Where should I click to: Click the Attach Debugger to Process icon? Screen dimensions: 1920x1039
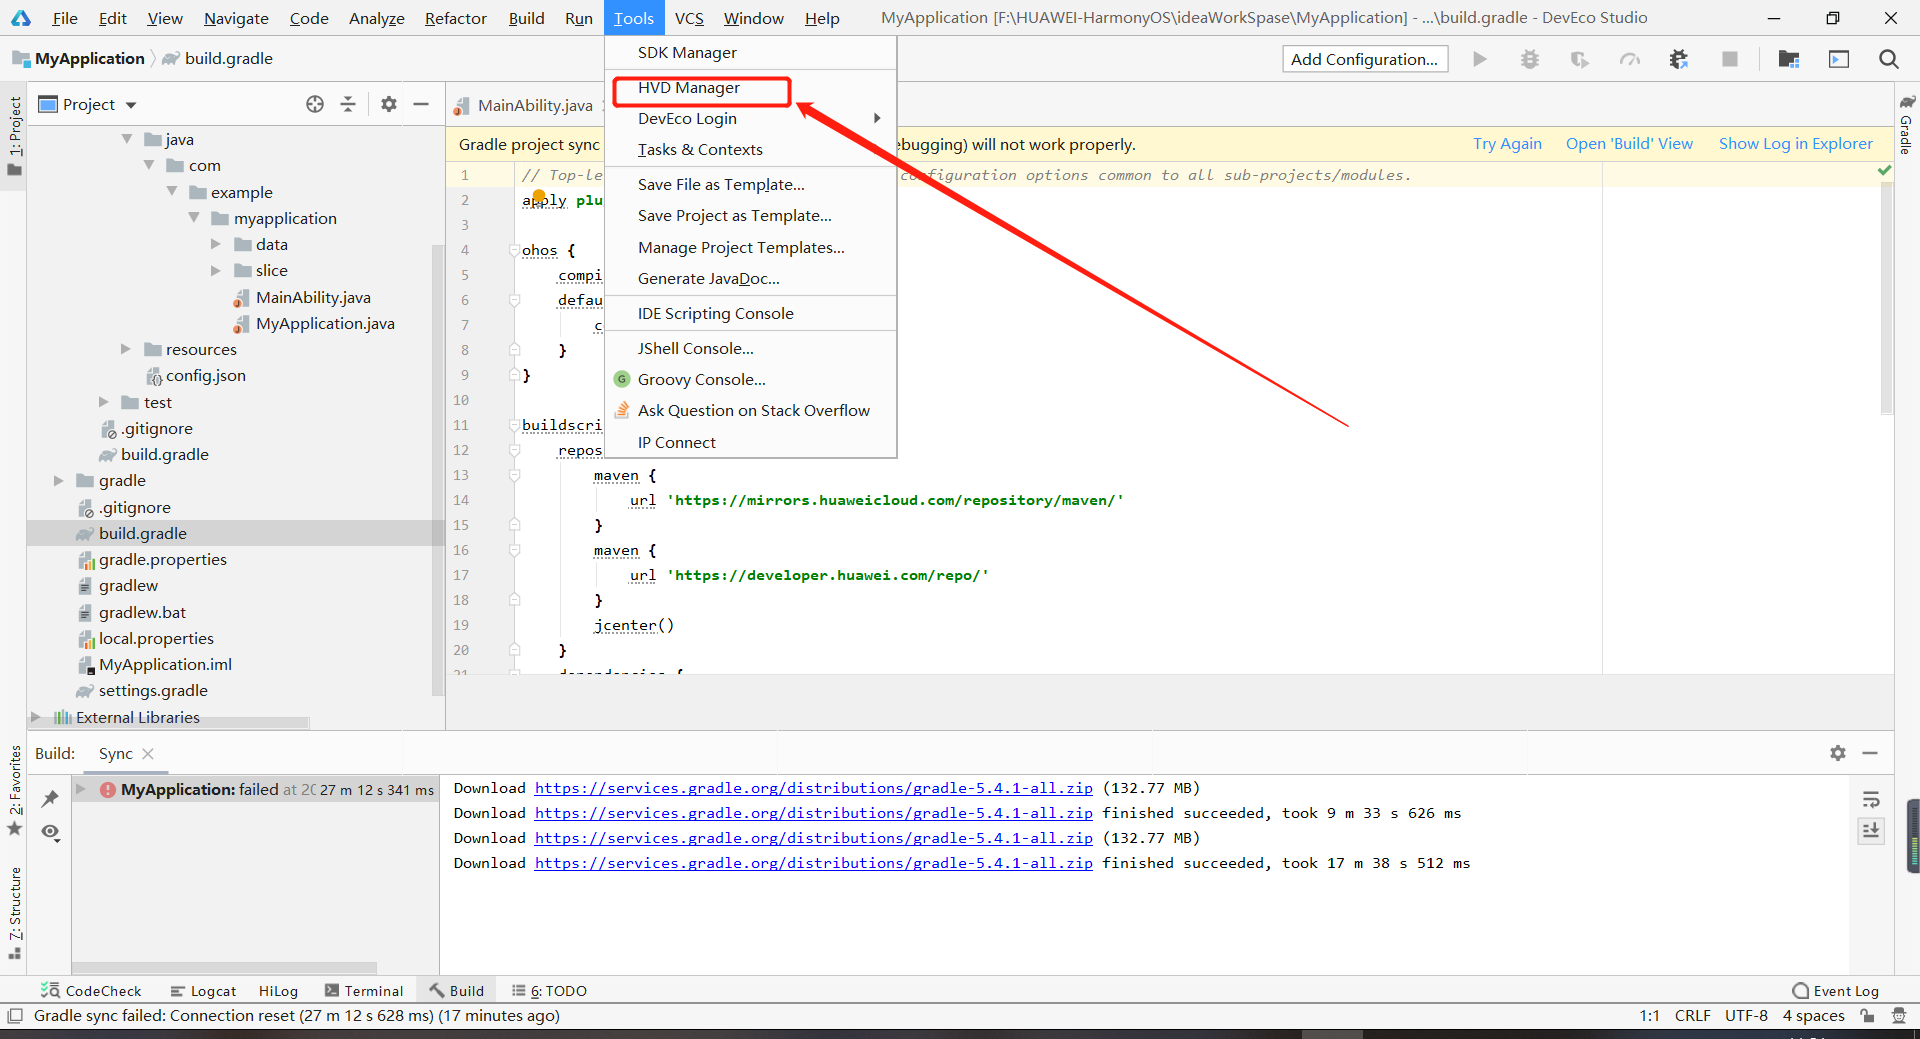click(x=1679, y=59)
